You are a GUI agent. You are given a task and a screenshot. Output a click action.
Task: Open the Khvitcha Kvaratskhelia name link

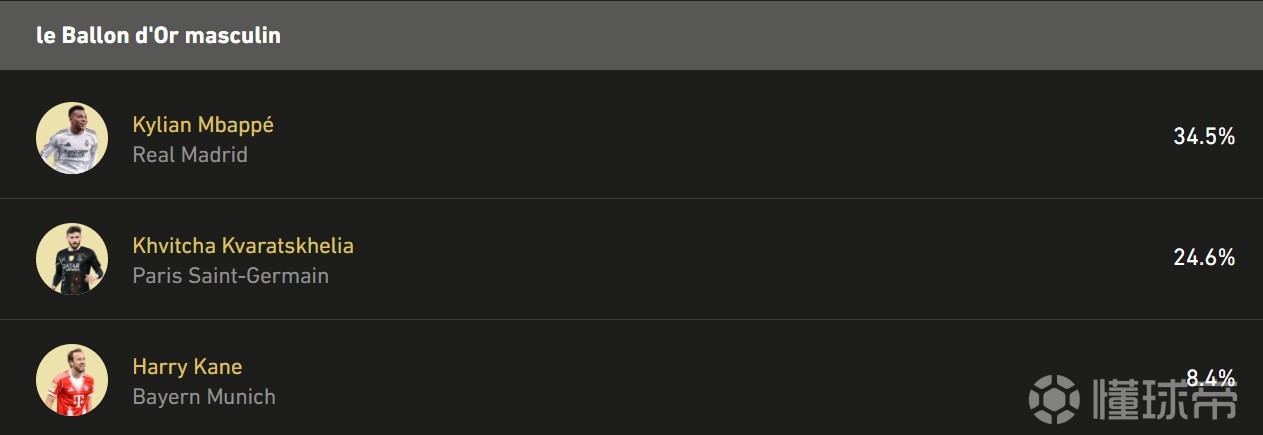(x=243, y=246)
